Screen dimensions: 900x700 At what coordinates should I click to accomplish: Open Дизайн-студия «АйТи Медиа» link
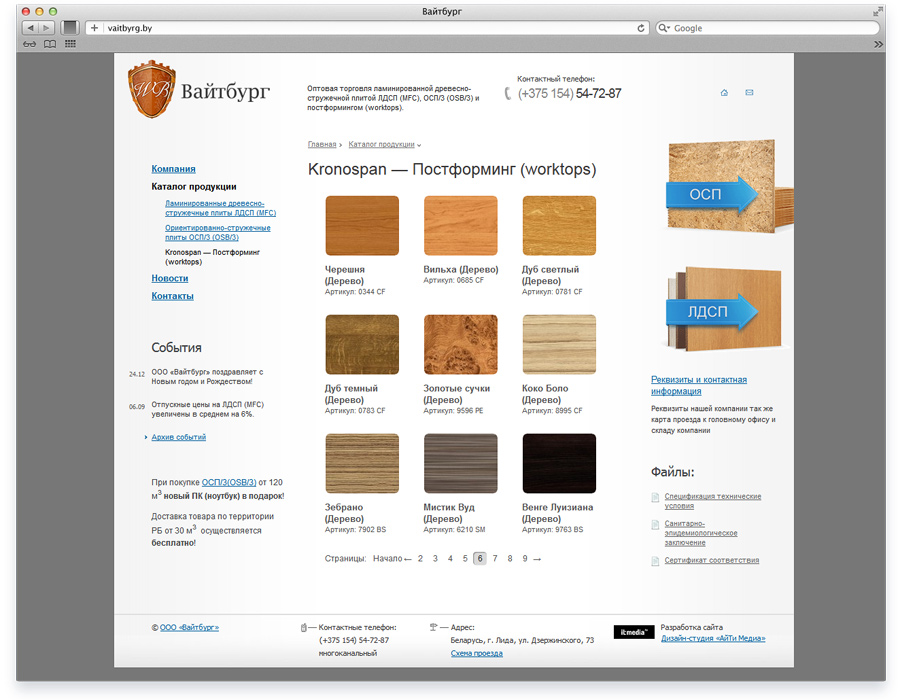713,639
